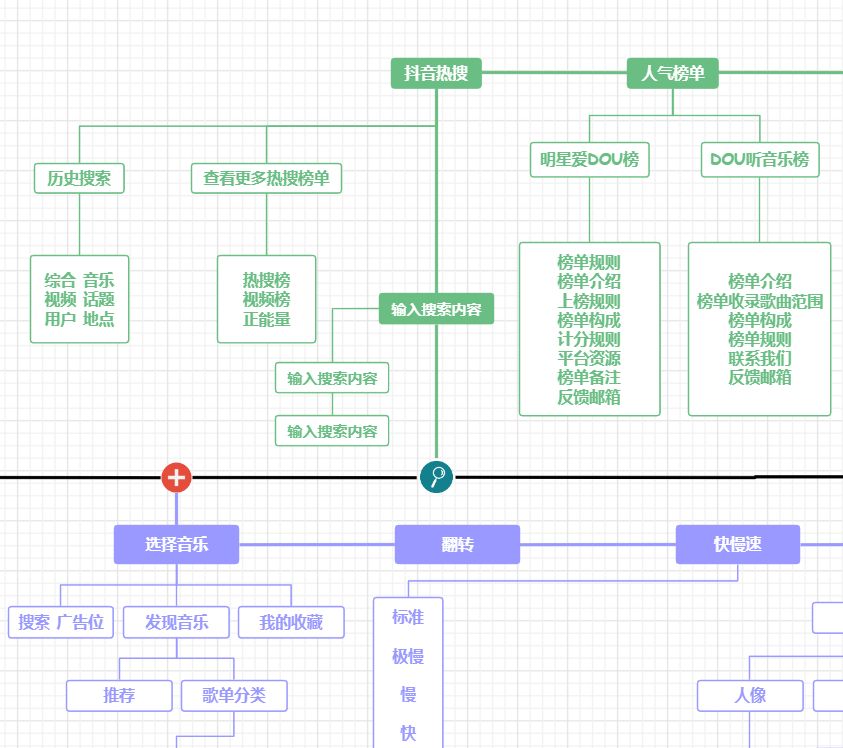
Task: Select the 人像 node
Action: [750, 695]
